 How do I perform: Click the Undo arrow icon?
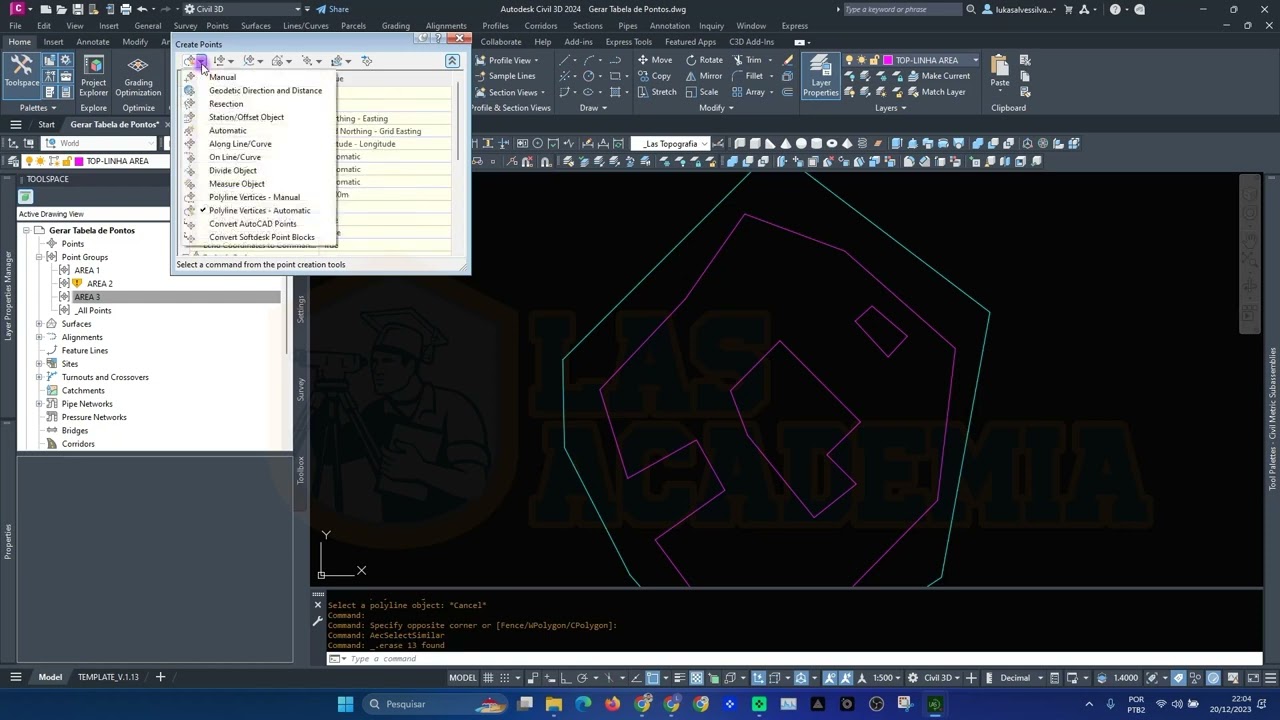tap(142, 9)
